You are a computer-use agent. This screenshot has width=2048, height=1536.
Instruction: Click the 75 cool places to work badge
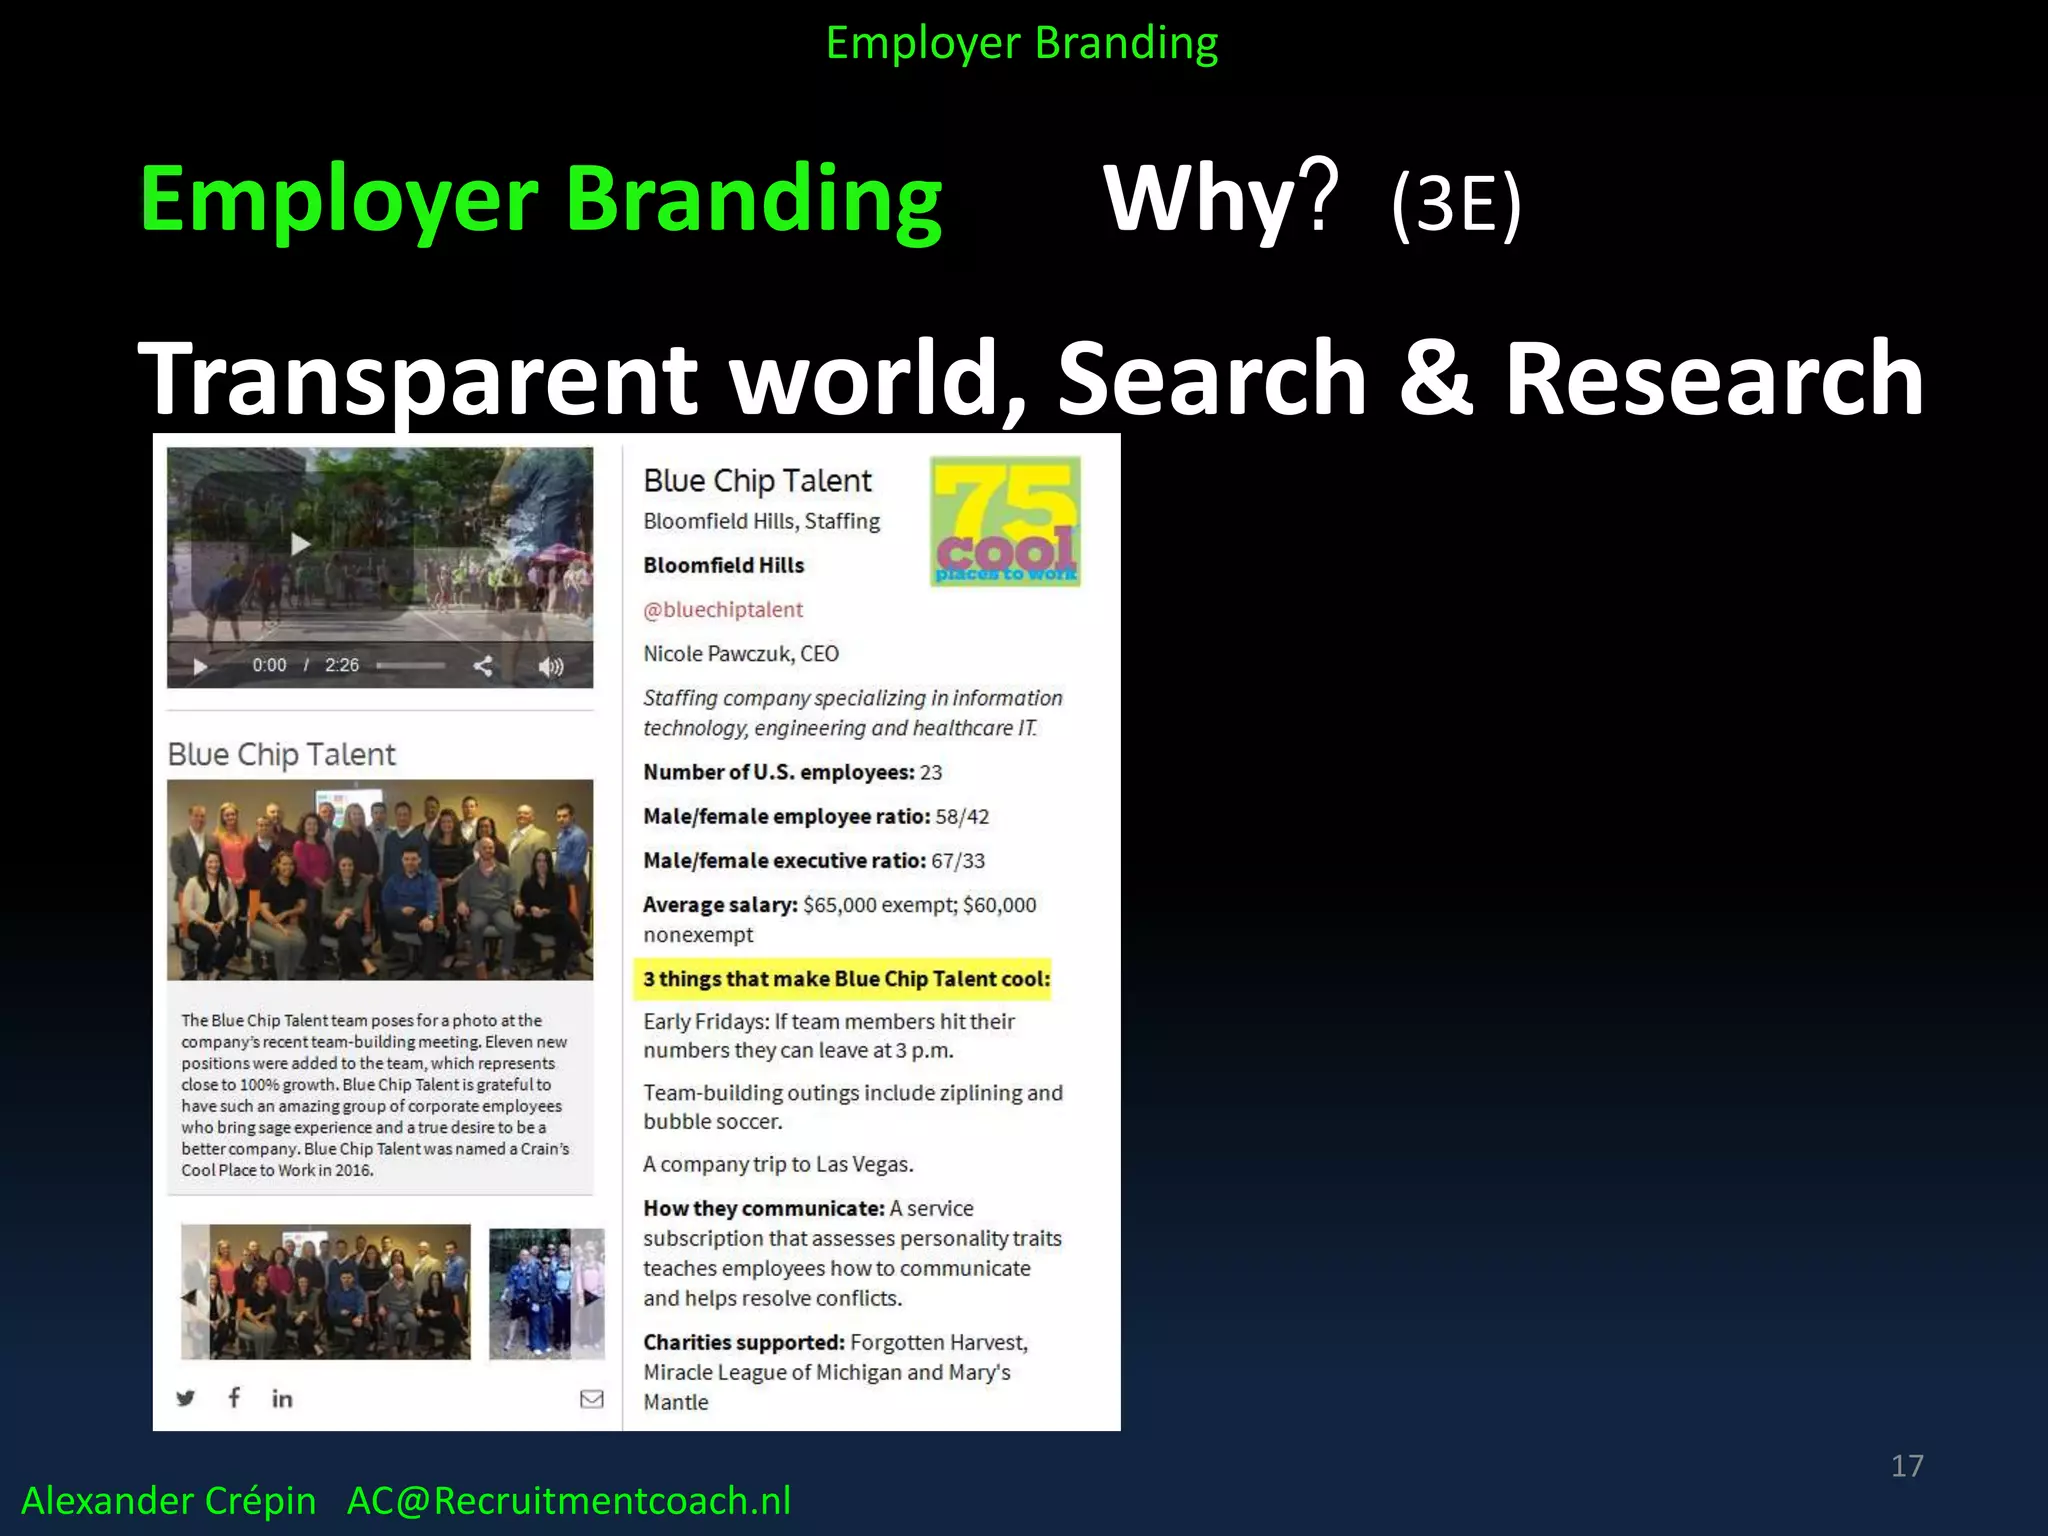[1006, 521]
